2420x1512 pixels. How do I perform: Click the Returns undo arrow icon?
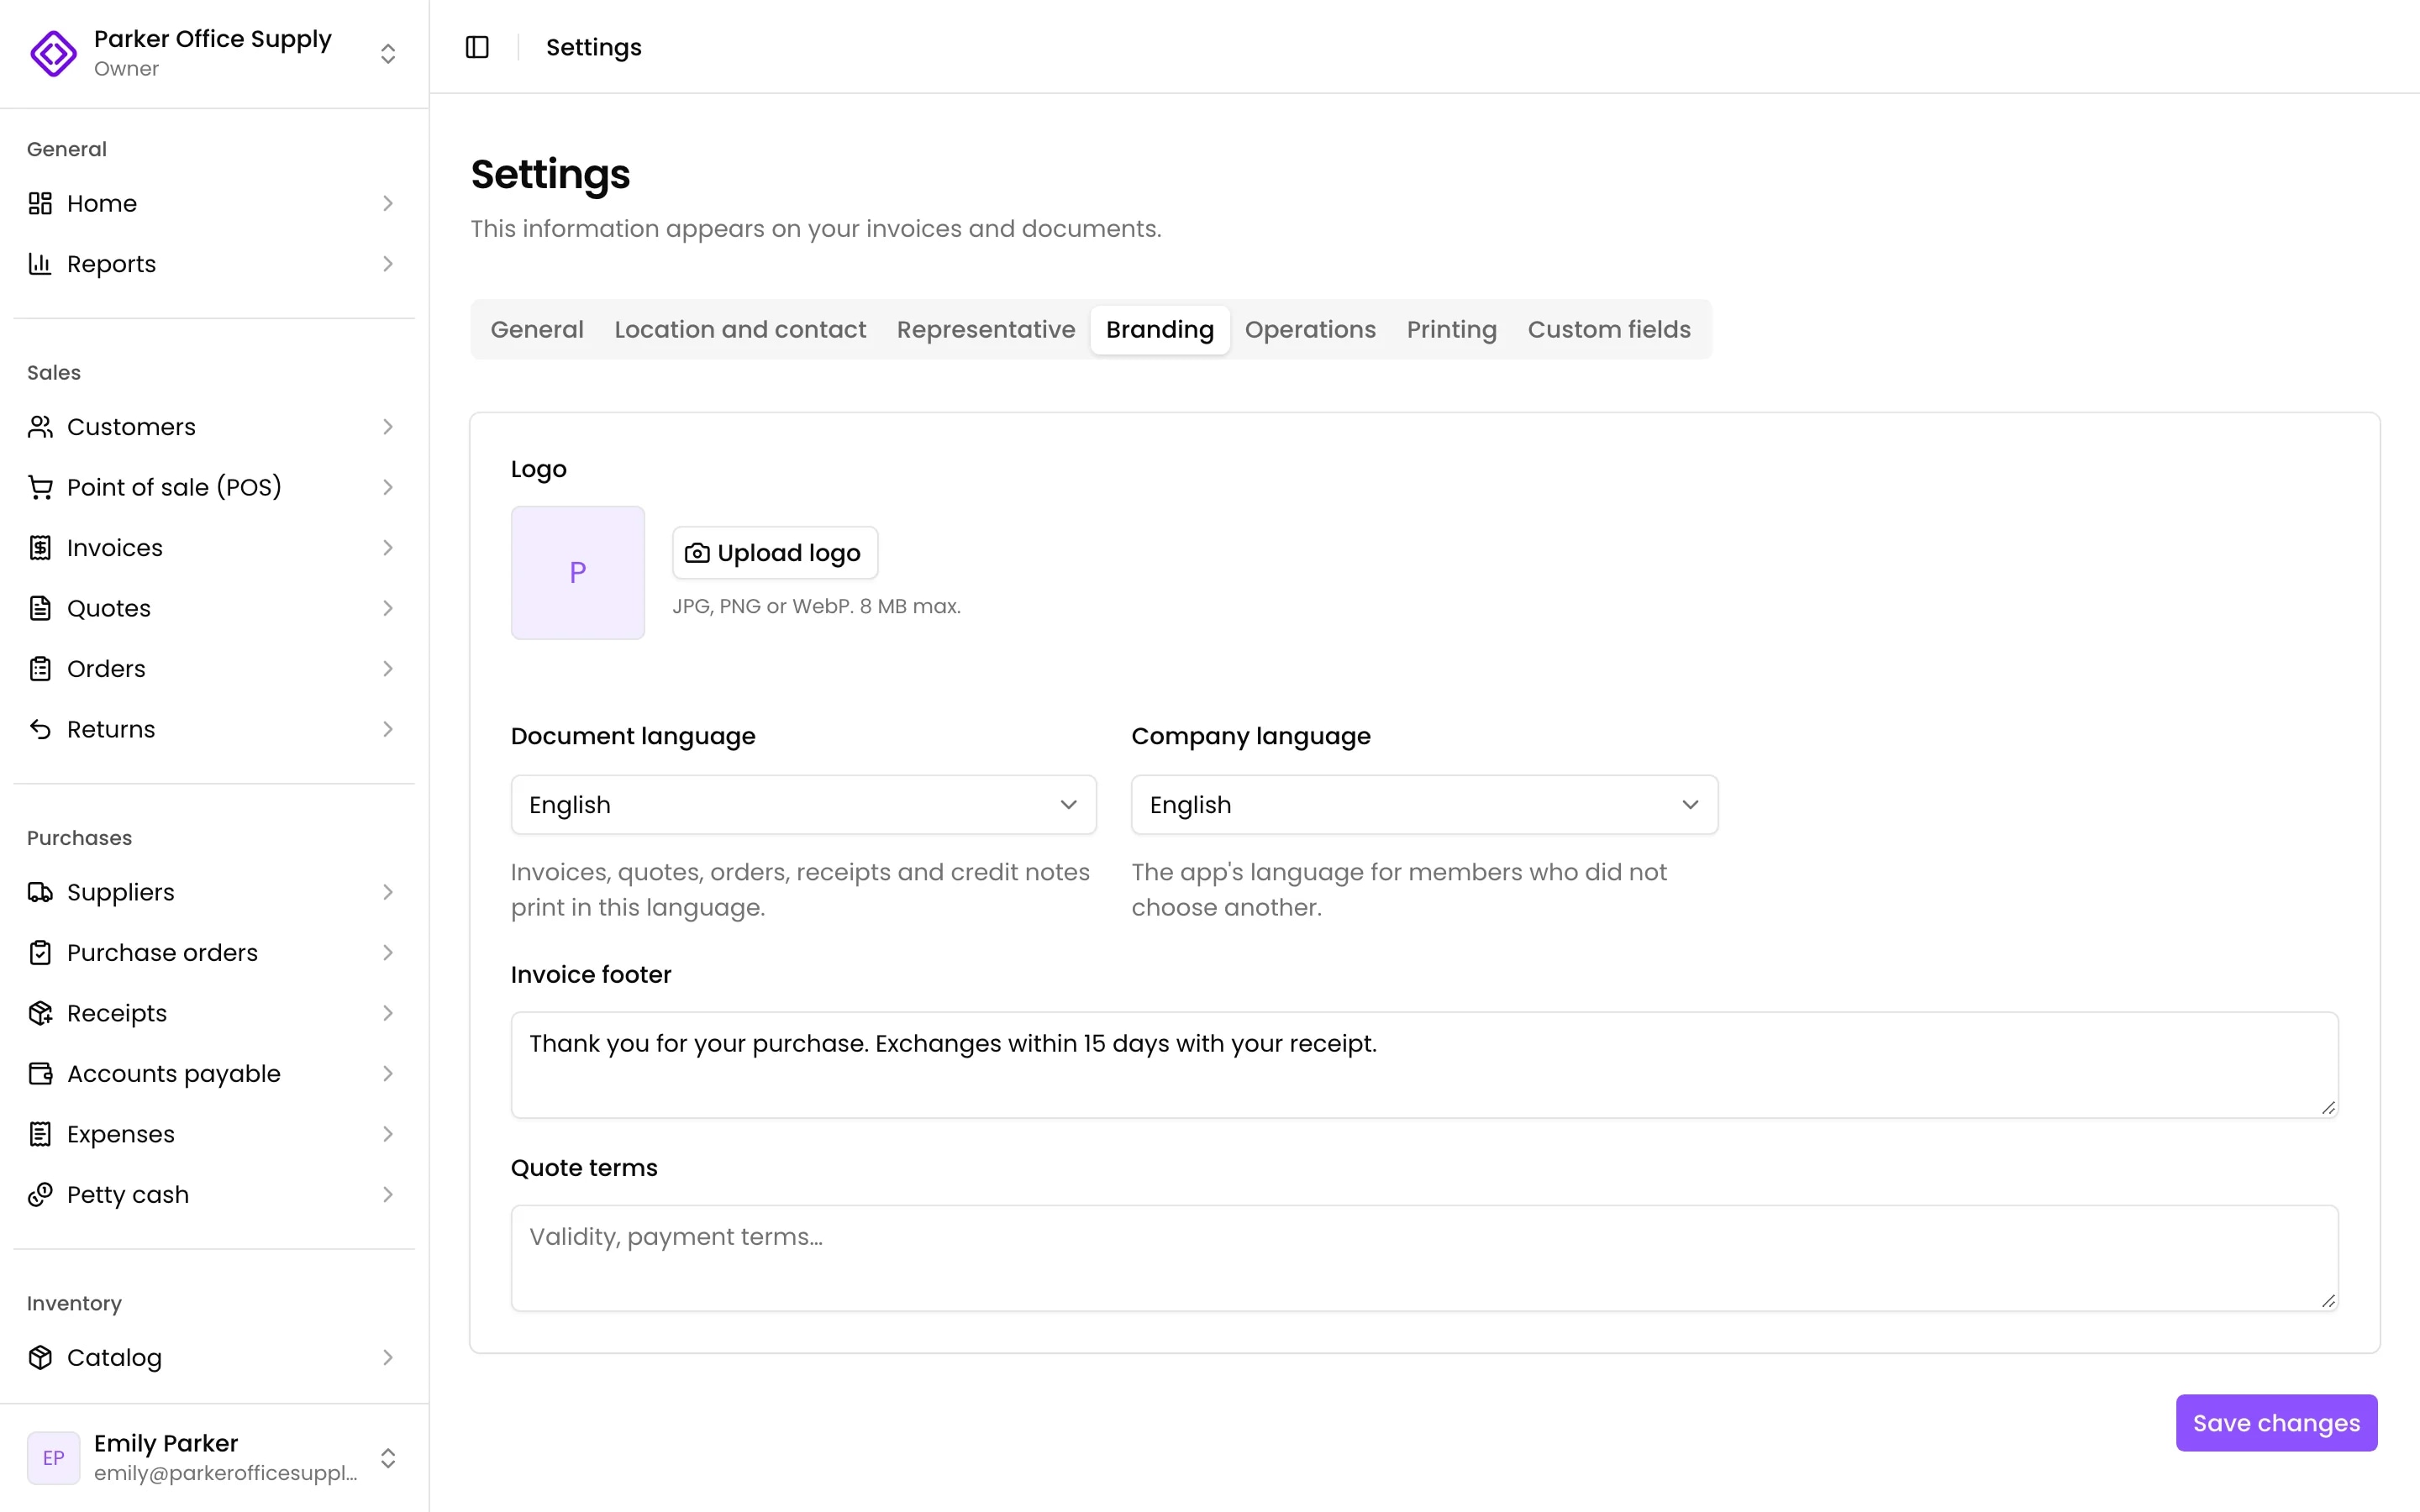pyautogui.click(x=40, y=729)
